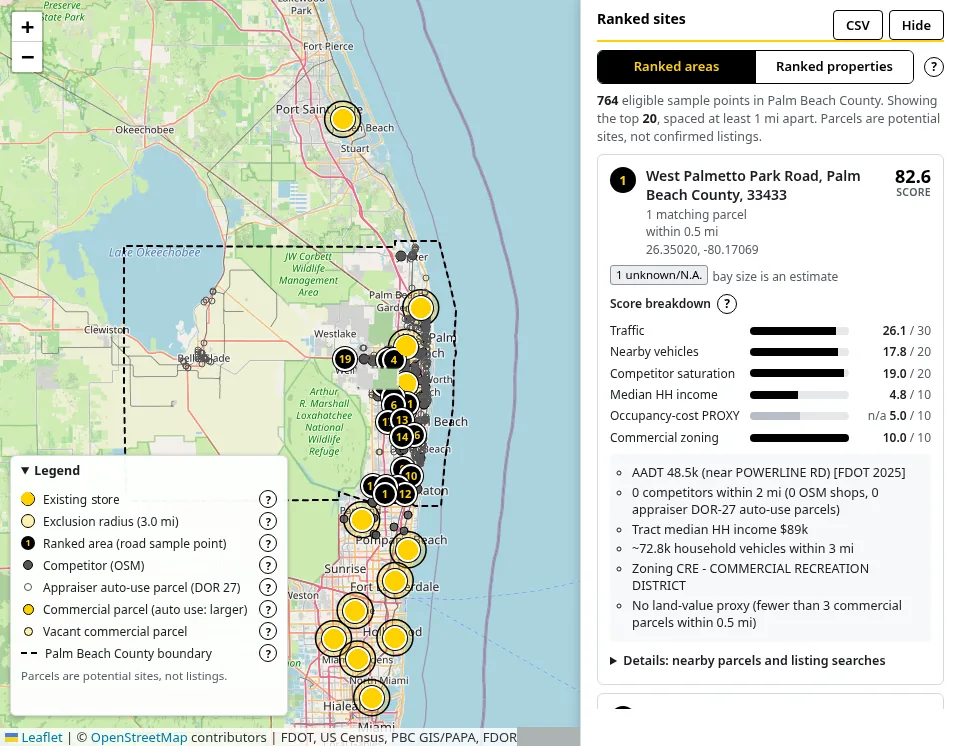Click the rank 1 badge on site card

tap(623, 181)
